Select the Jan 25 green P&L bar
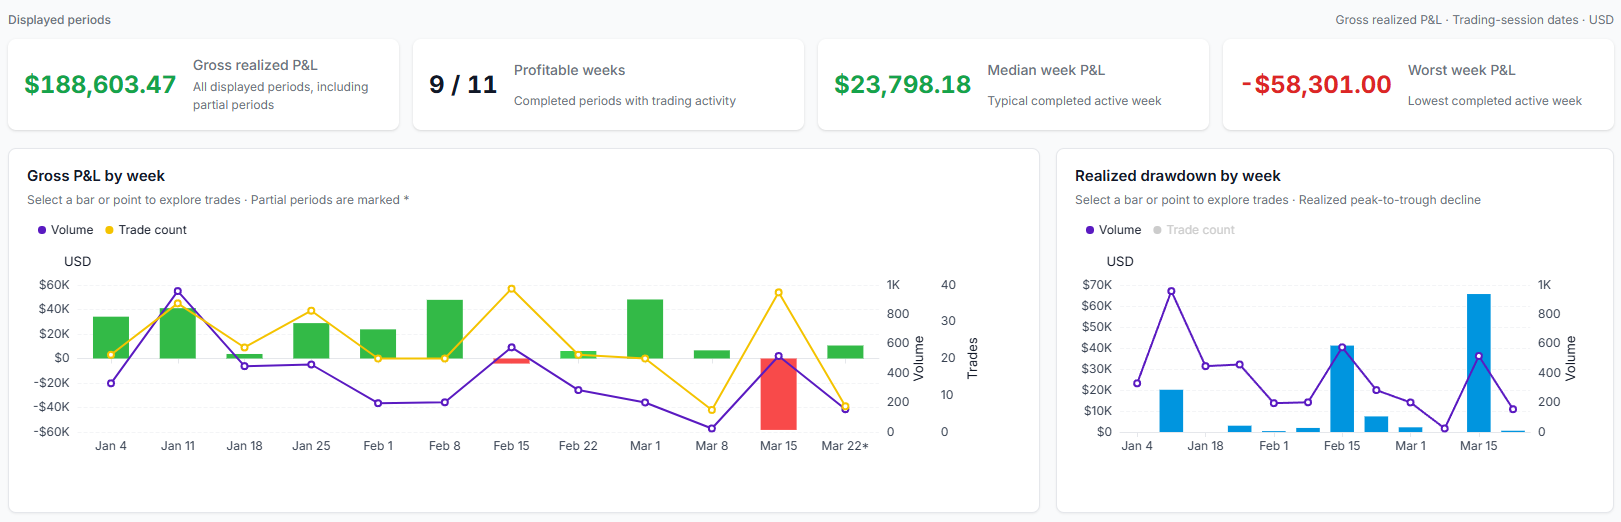 click(311, 340)
